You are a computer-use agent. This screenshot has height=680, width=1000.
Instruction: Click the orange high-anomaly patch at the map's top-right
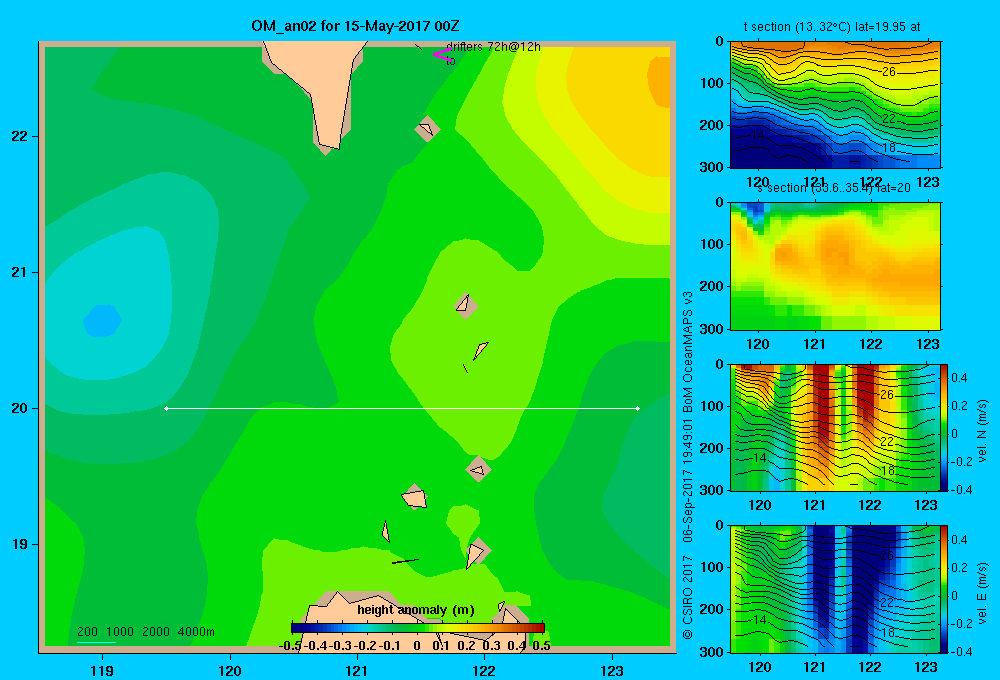tap(659, 80)
